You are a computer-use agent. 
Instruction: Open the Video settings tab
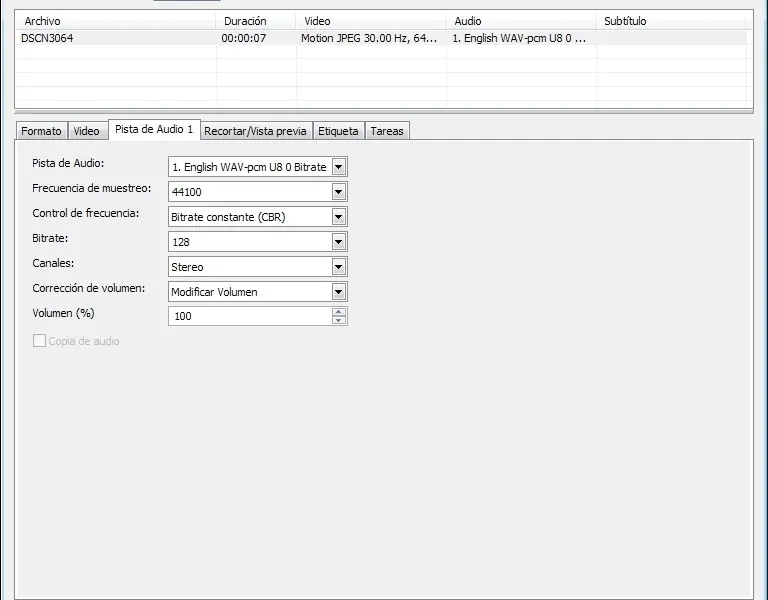[87, 131]
